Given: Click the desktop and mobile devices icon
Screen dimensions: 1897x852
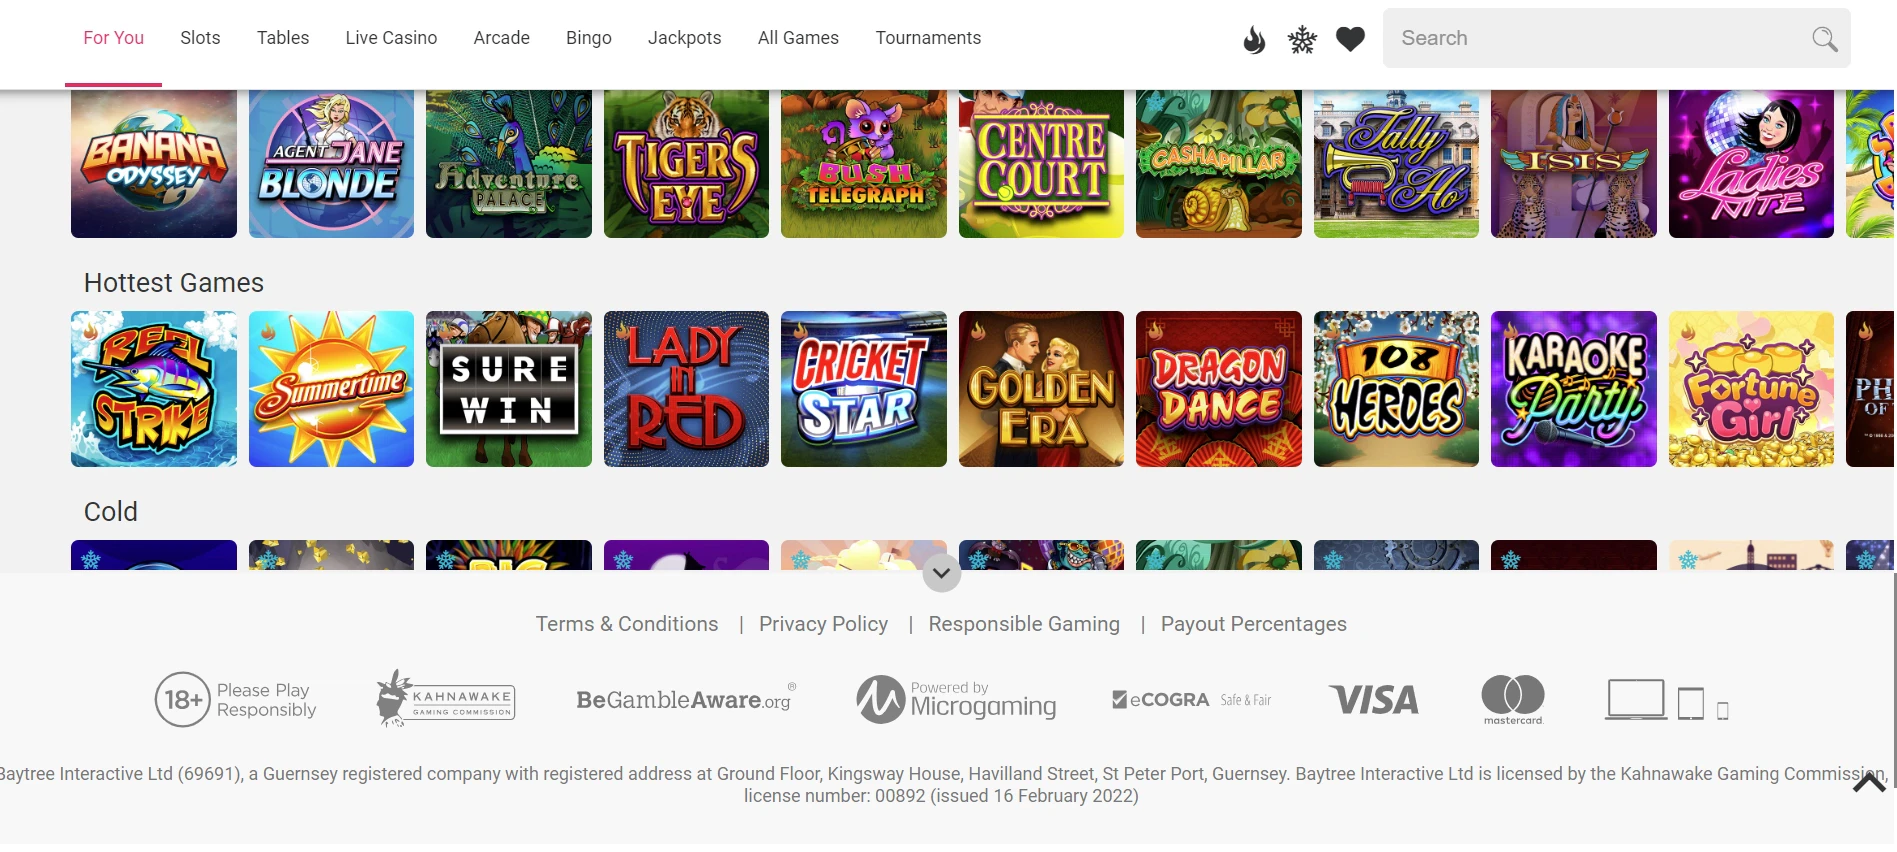Looking at the screenshot, I should pyautogui.click(x=1667, y=700).
